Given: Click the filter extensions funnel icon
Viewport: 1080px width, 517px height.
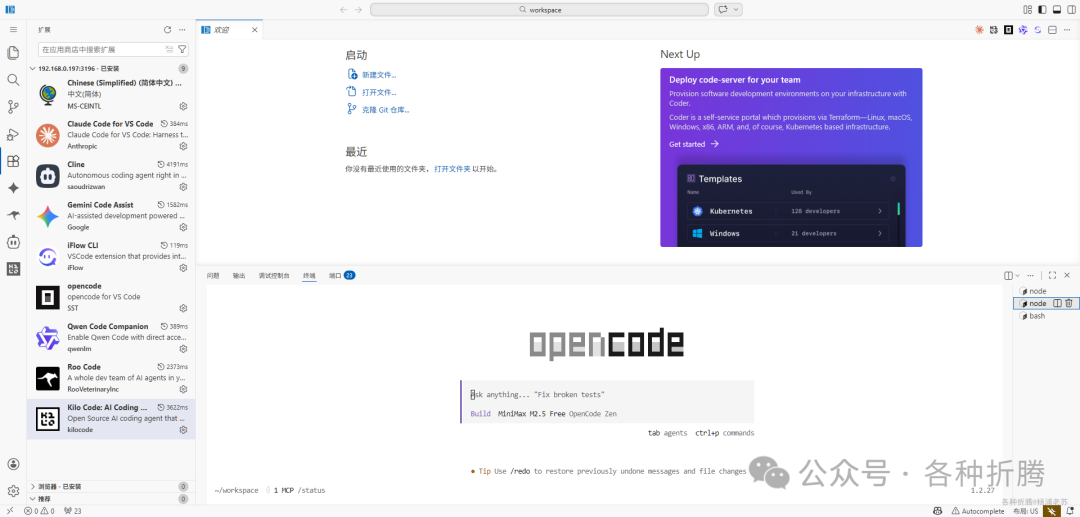Looking at the screenshot, I should click(182, 50).
